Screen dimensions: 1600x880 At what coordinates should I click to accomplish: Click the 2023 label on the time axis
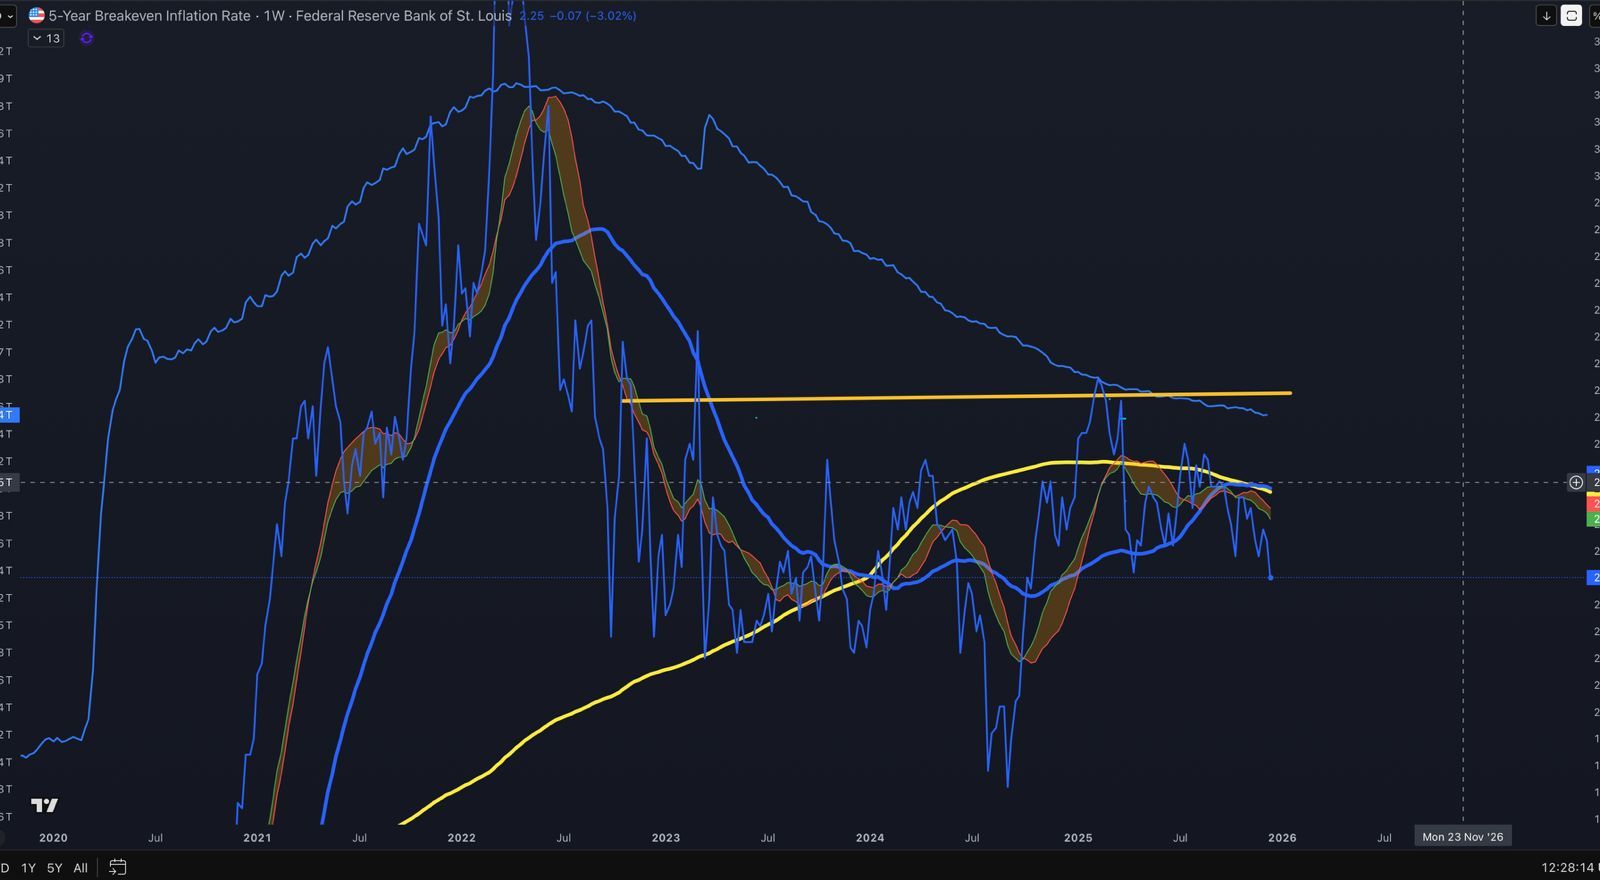666,838
